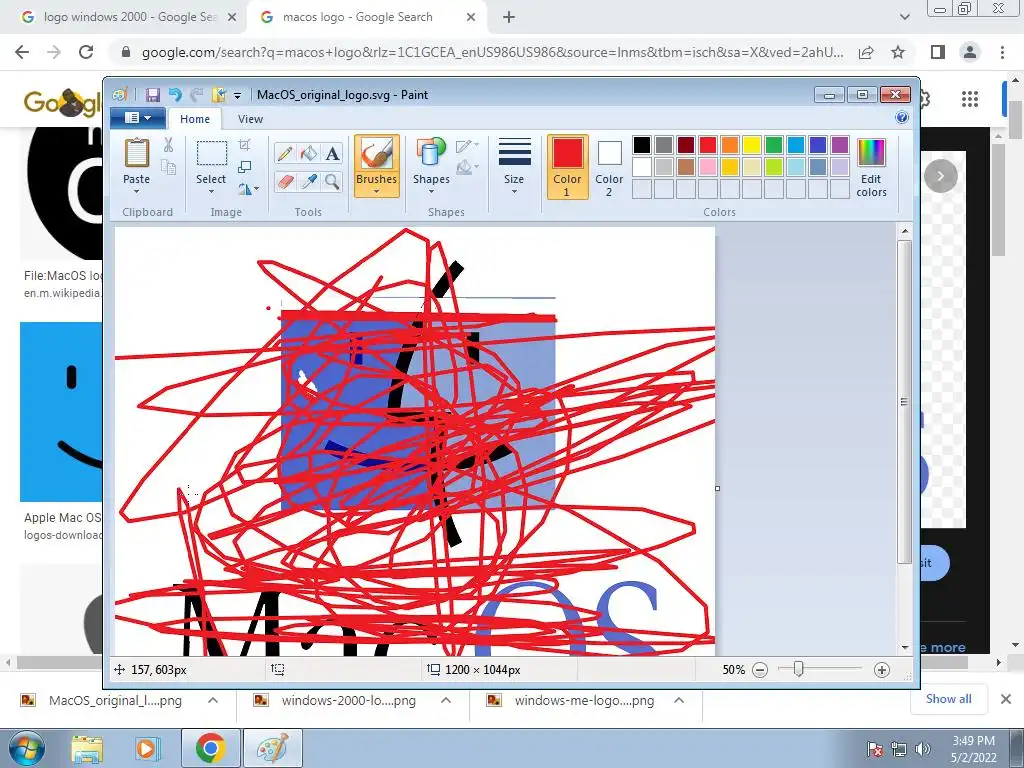Bookmark this page with the star icon
This screenshot has width=1024, height=768.
899,52
